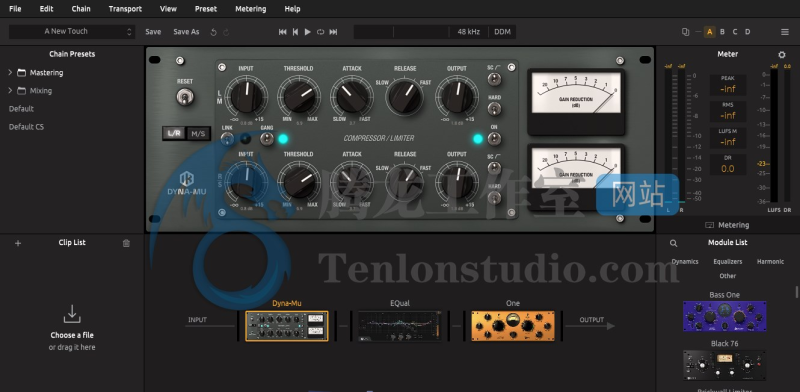
Task: Switch to M/S processing mode
Action: [x=198, y=134]
